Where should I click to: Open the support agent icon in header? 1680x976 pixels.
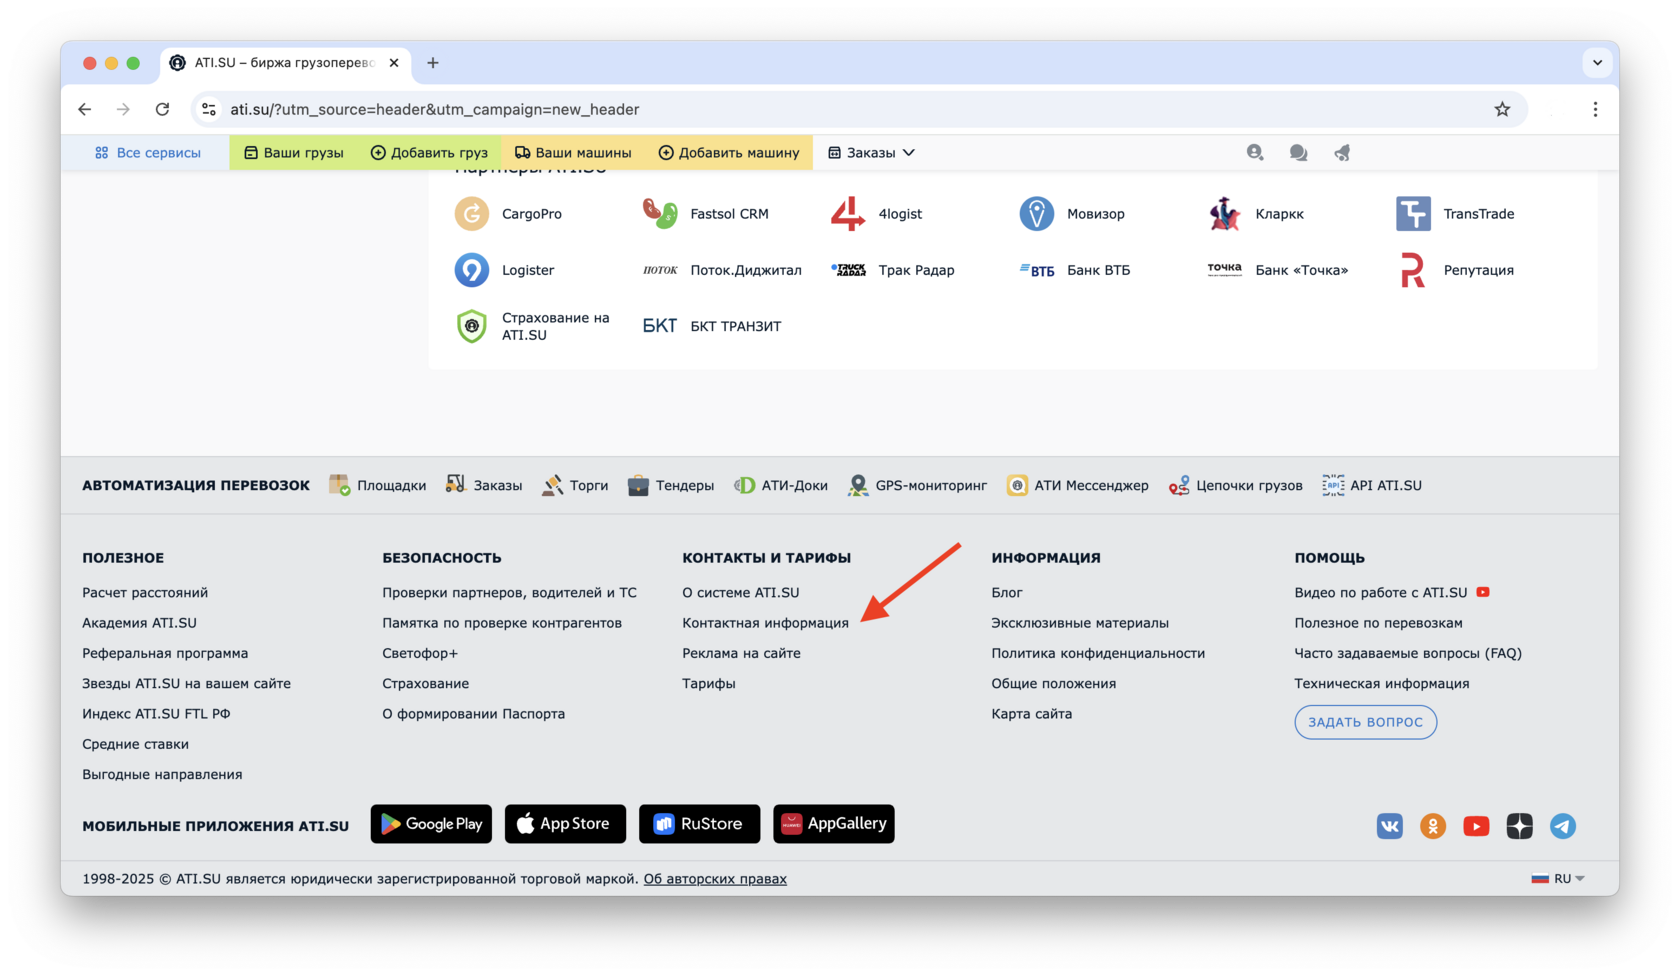1255,153
